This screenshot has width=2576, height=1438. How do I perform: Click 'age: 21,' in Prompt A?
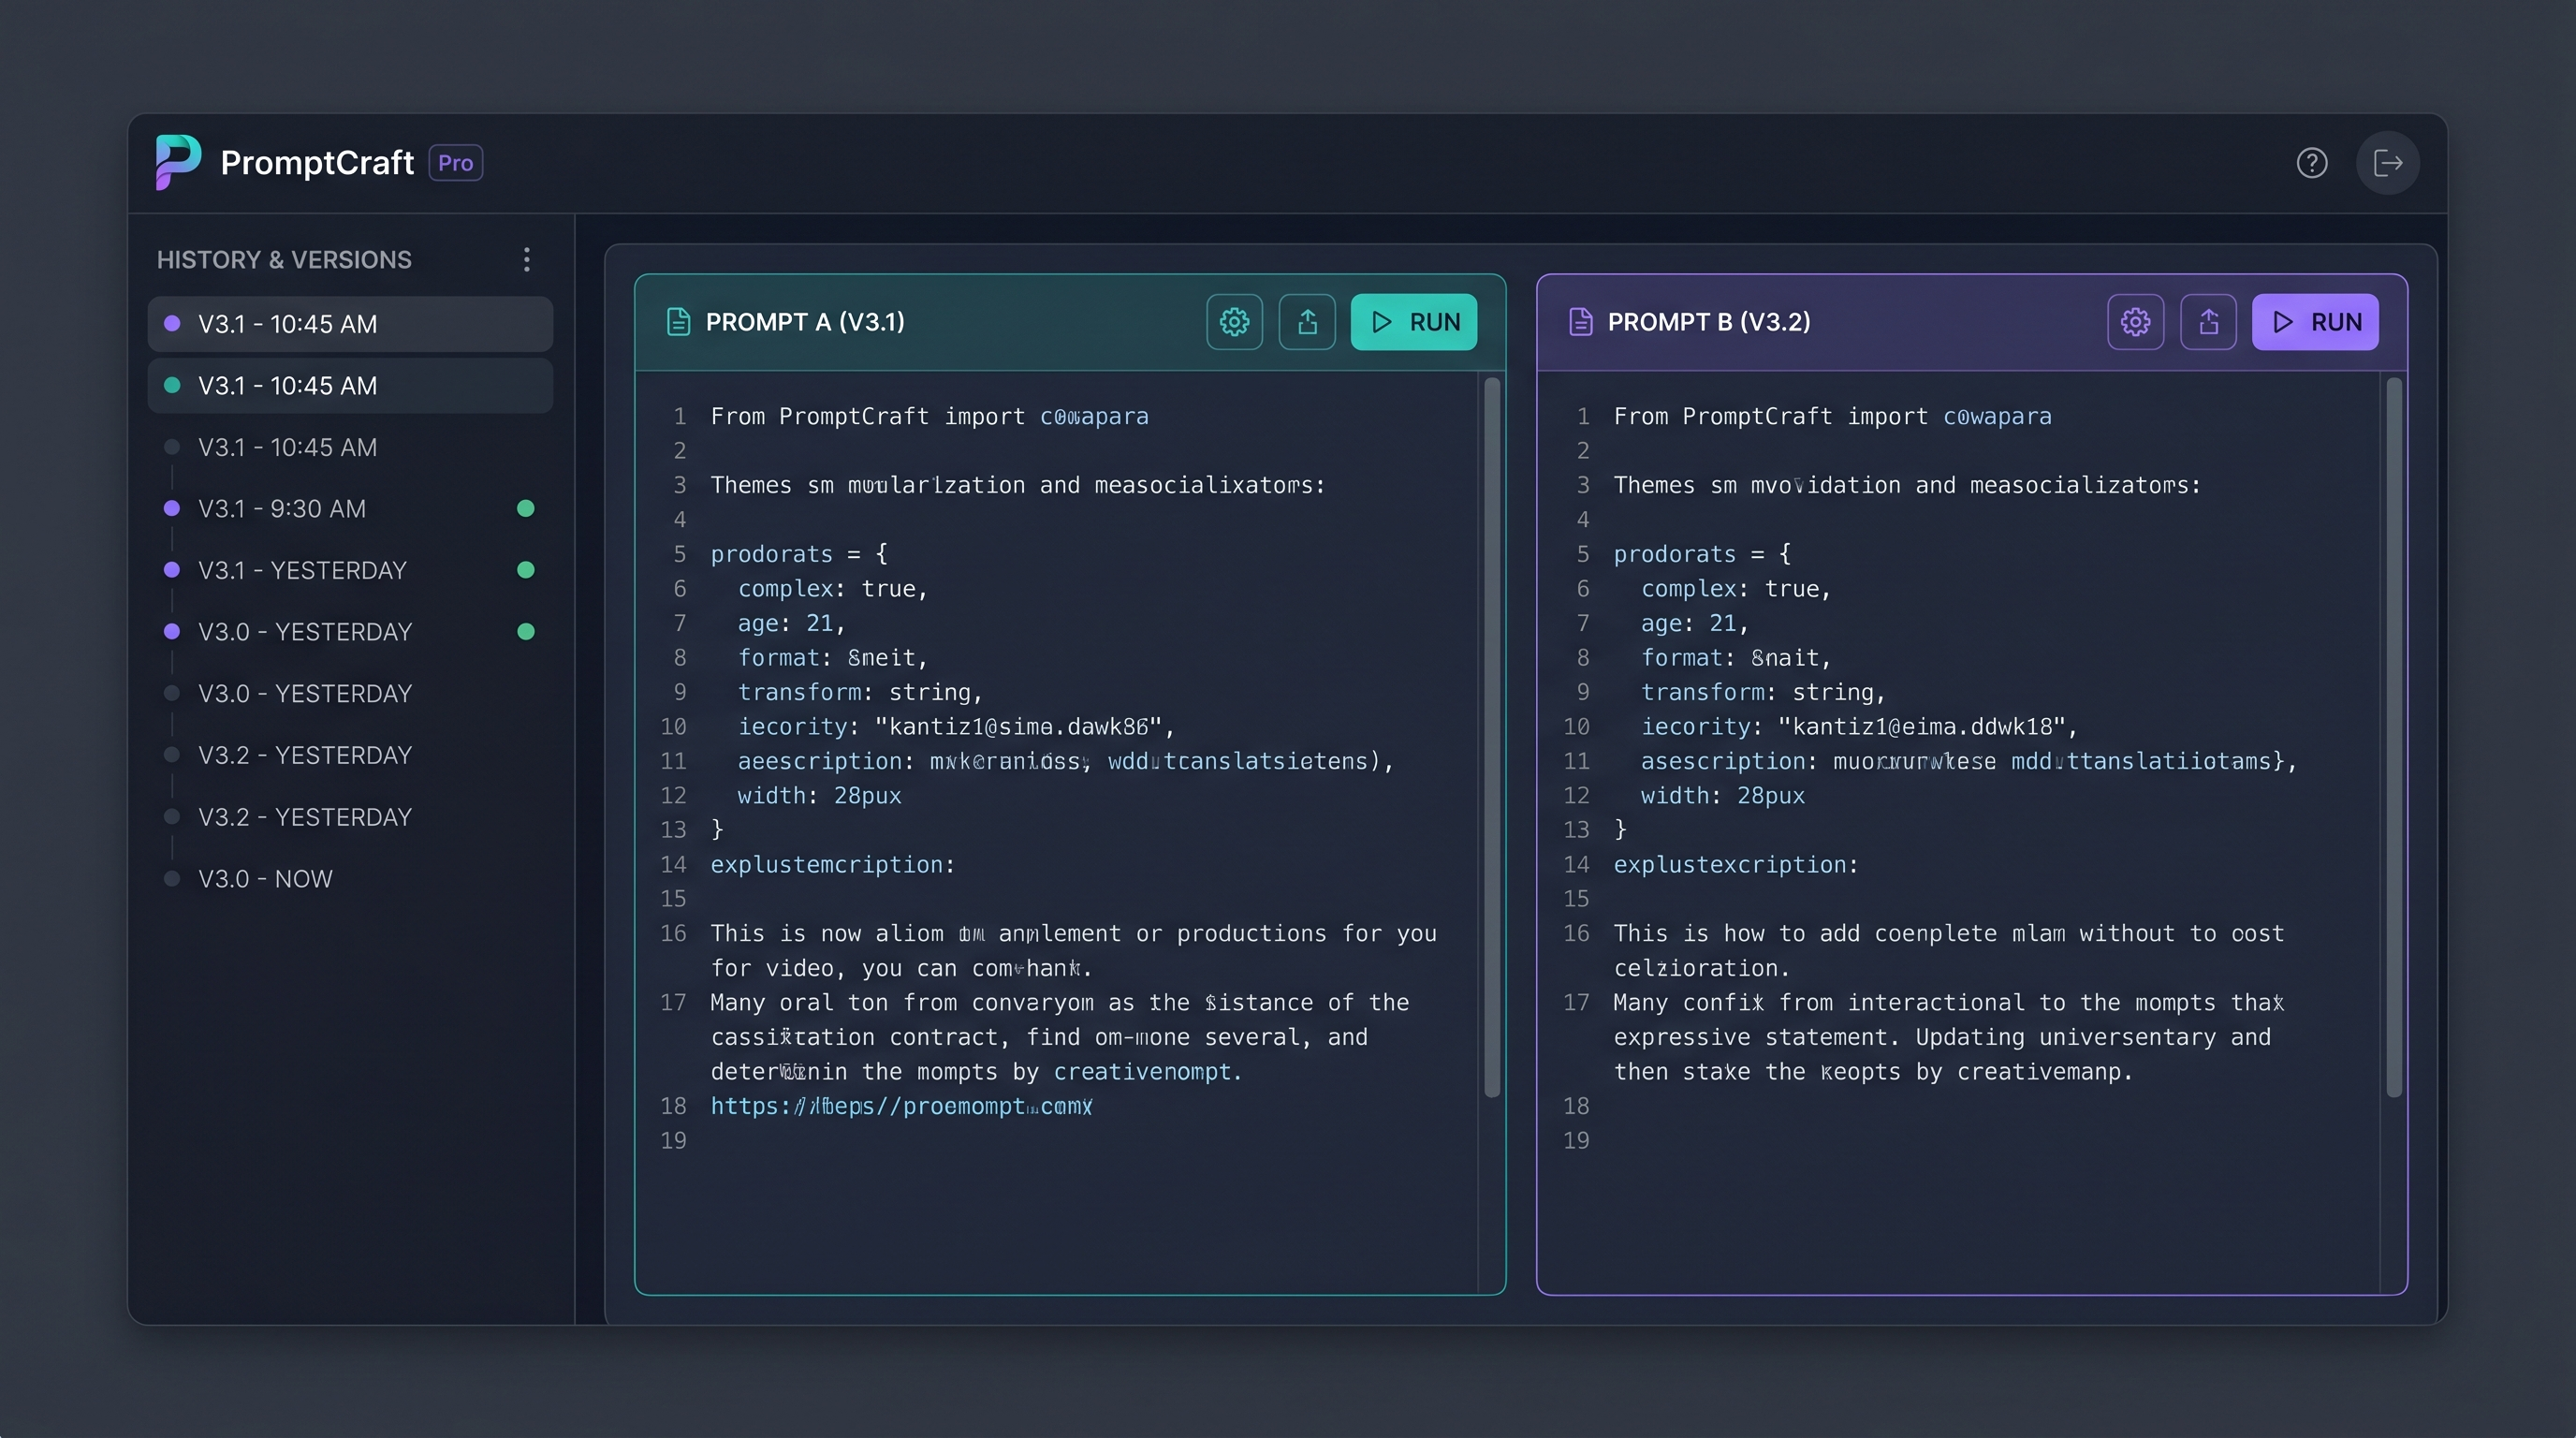coord(791,624)
